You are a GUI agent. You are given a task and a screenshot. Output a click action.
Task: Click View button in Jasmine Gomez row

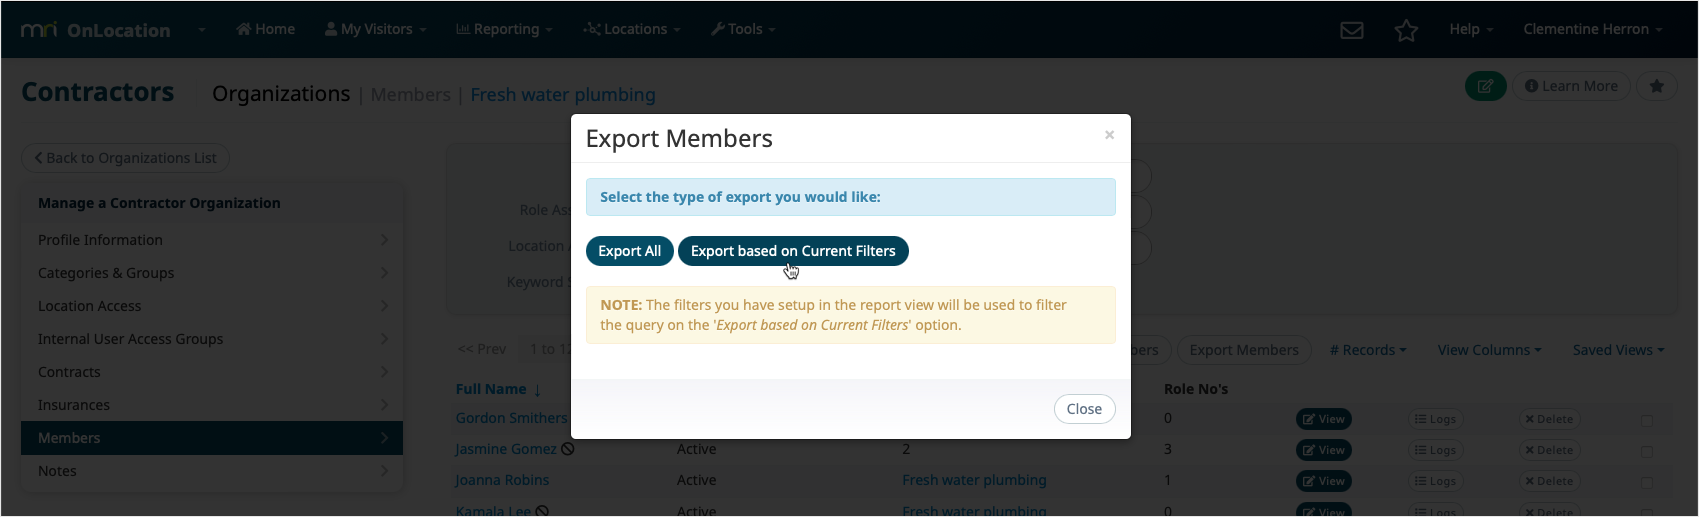point(1324,450)
